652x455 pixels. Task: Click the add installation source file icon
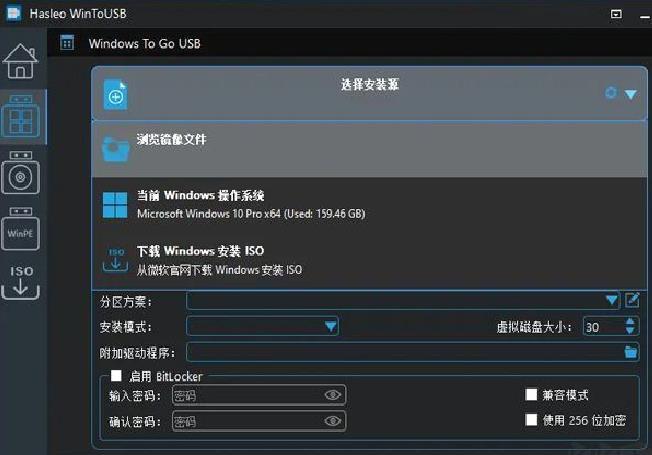tap(115, 95)
